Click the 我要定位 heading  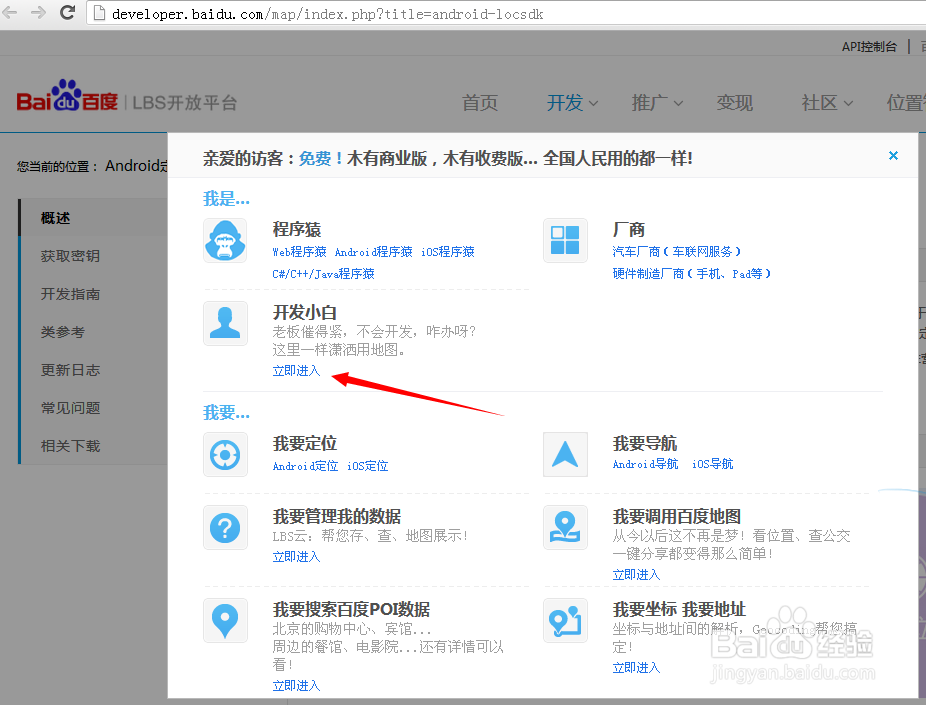pyautogui.click(x=305, y=443)
